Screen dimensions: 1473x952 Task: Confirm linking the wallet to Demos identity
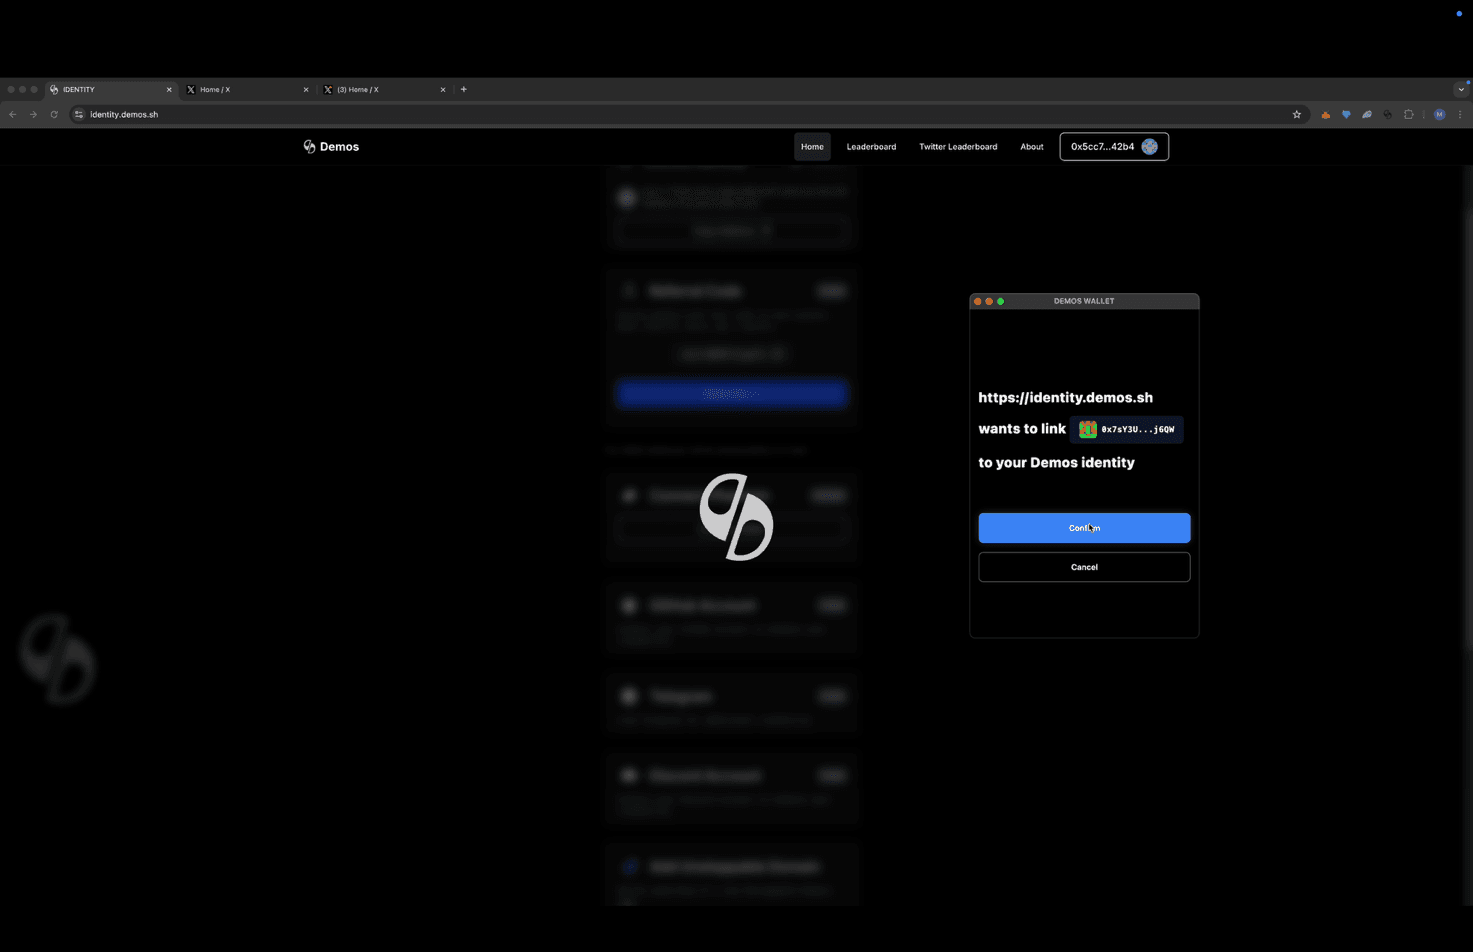(1084, 528)
